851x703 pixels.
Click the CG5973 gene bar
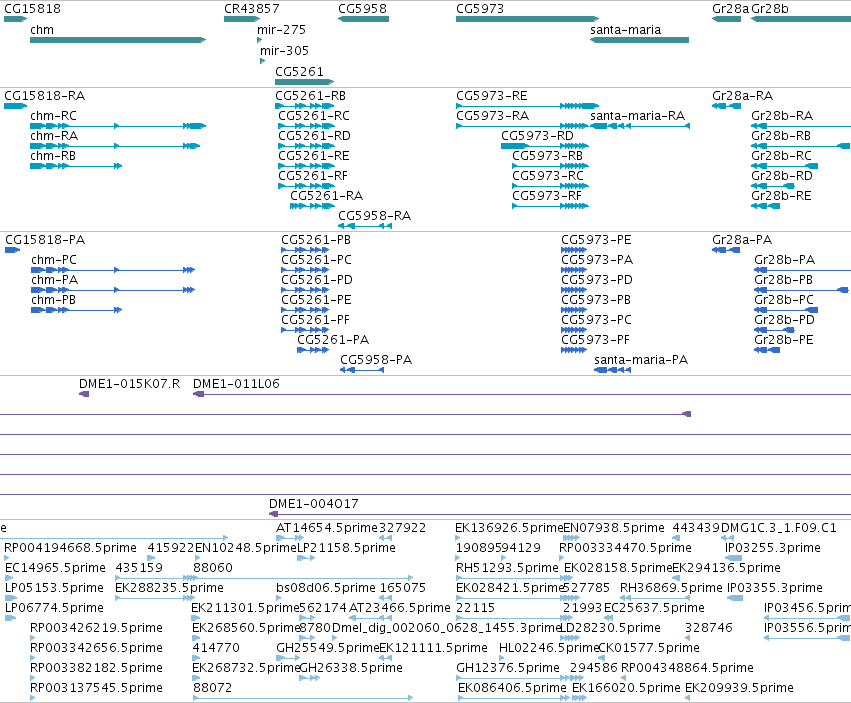528,19
